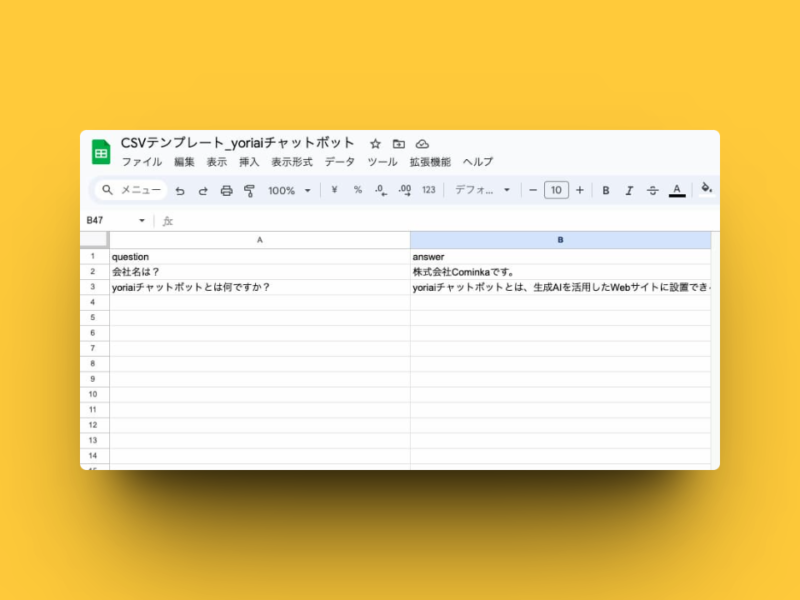Open the デフォ... font dropdown

482,190
